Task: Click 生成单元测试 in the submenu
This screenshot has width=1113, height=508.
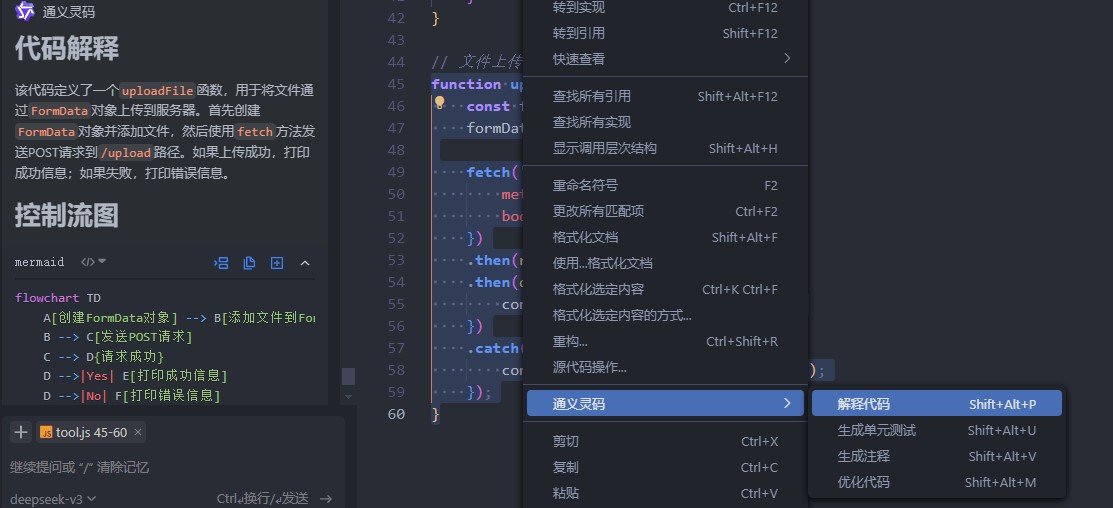Action: pyautogui.click(x=936, y=430)
